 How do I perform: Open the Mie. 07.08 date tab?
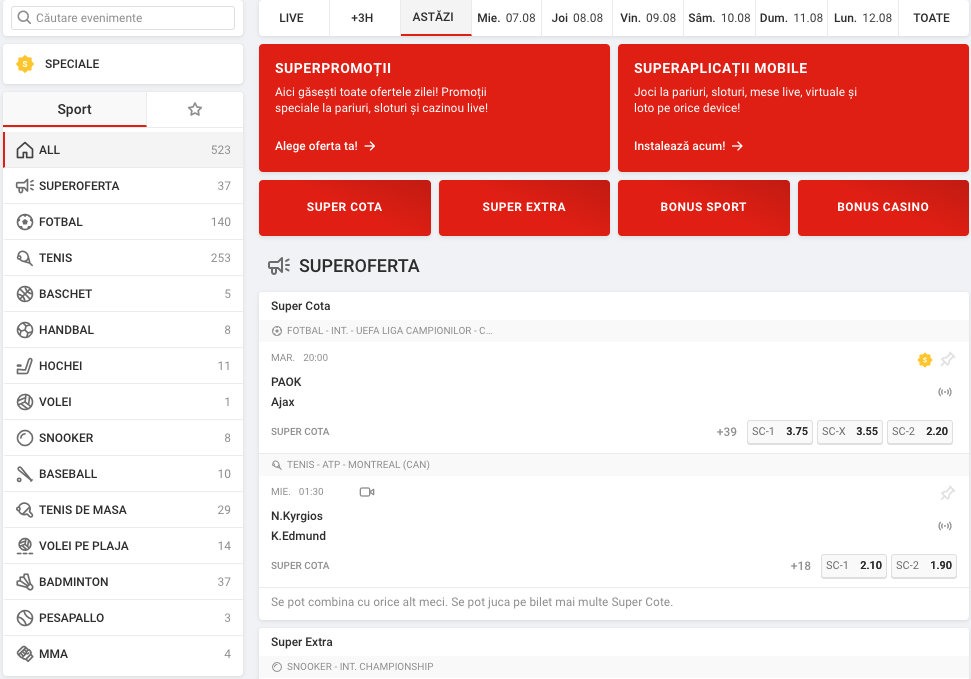point(507,18)
